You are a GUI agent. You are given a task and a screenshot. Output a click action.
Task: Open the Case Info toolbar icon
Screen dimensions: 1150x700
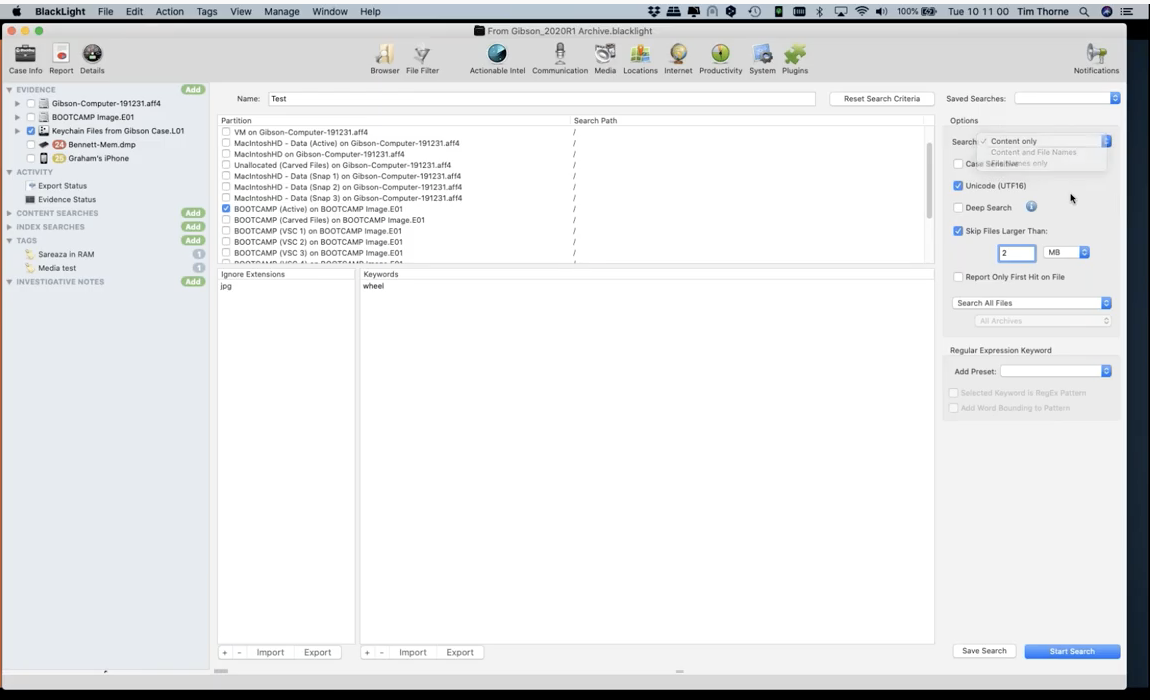click(25, 54)
